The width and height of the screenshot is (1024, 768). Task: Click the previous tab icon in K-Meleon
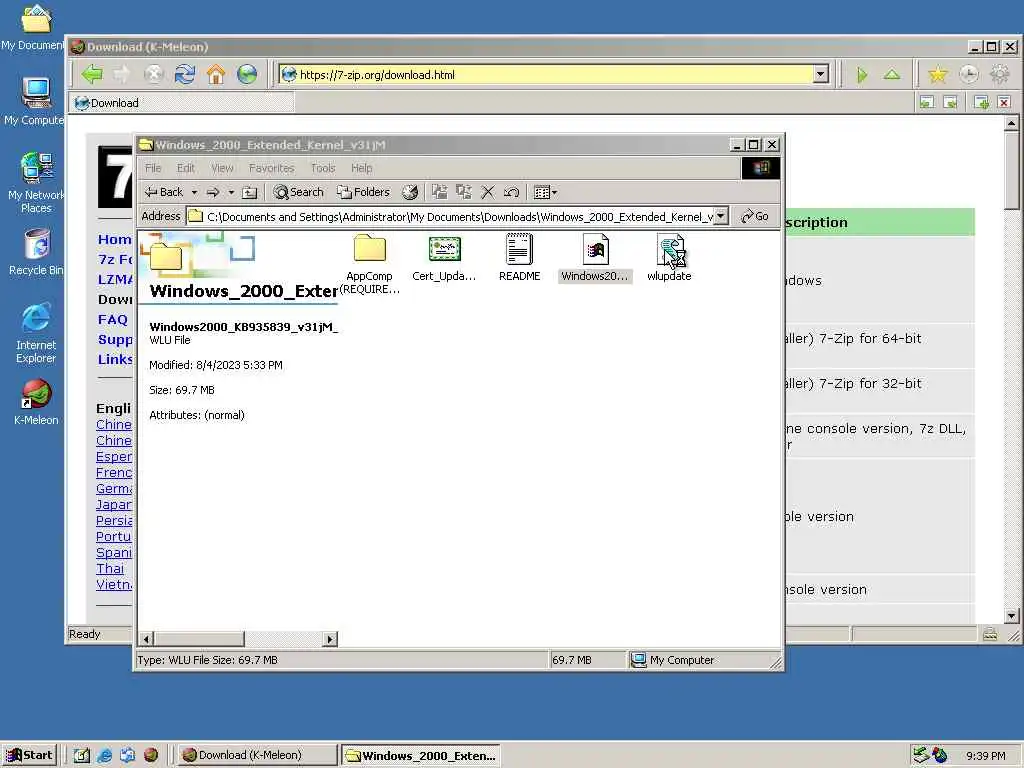[x=926, y=103]
